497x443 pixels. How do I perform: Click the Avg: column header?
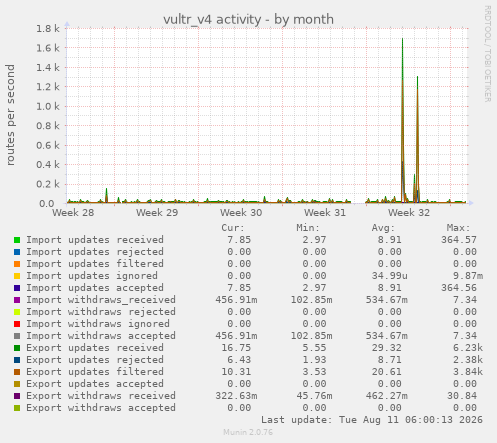(383, 228)
